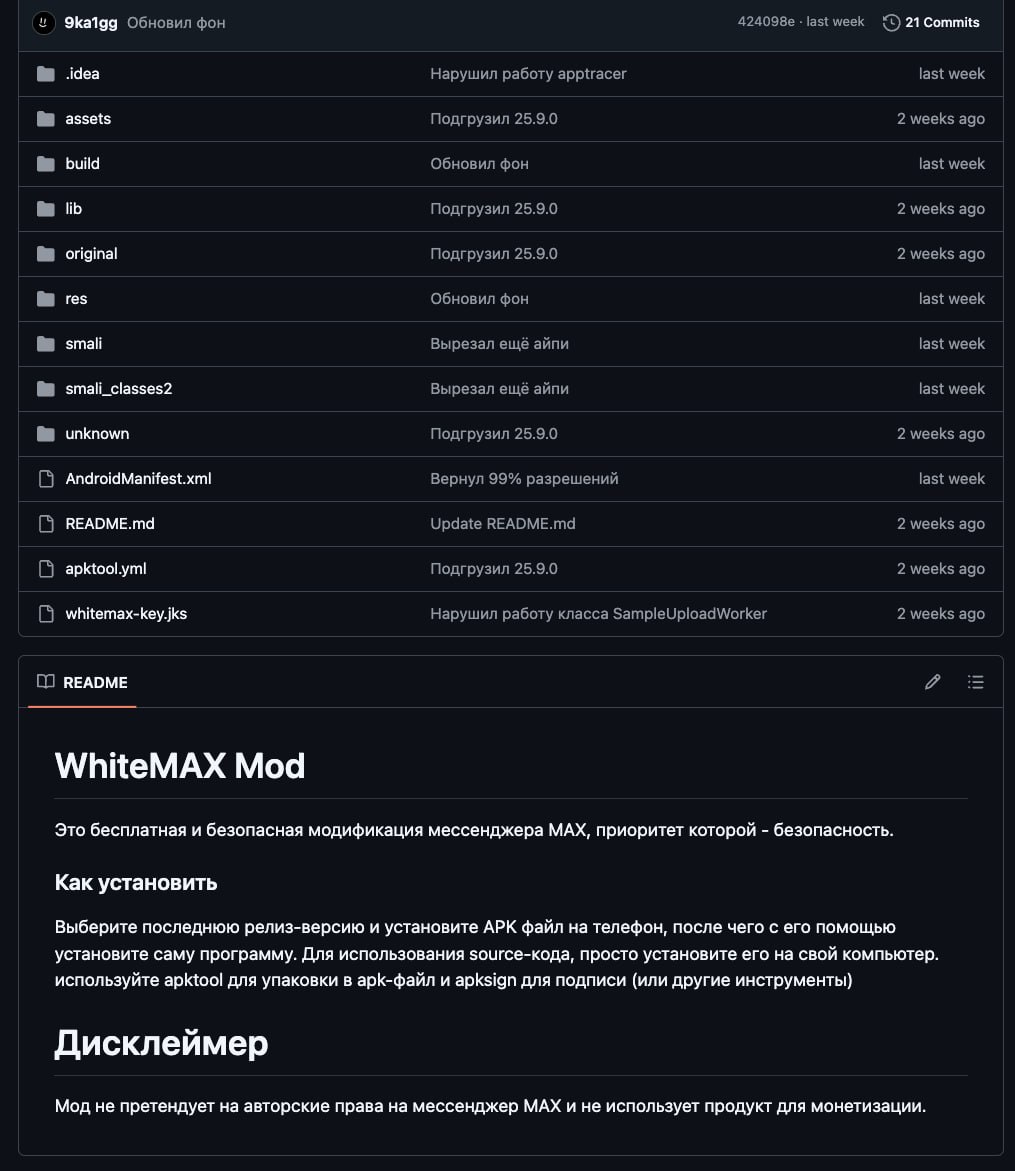Select the README.md file entry
This screenshot has width=1015, height=1171.
(x=110, y=523)
